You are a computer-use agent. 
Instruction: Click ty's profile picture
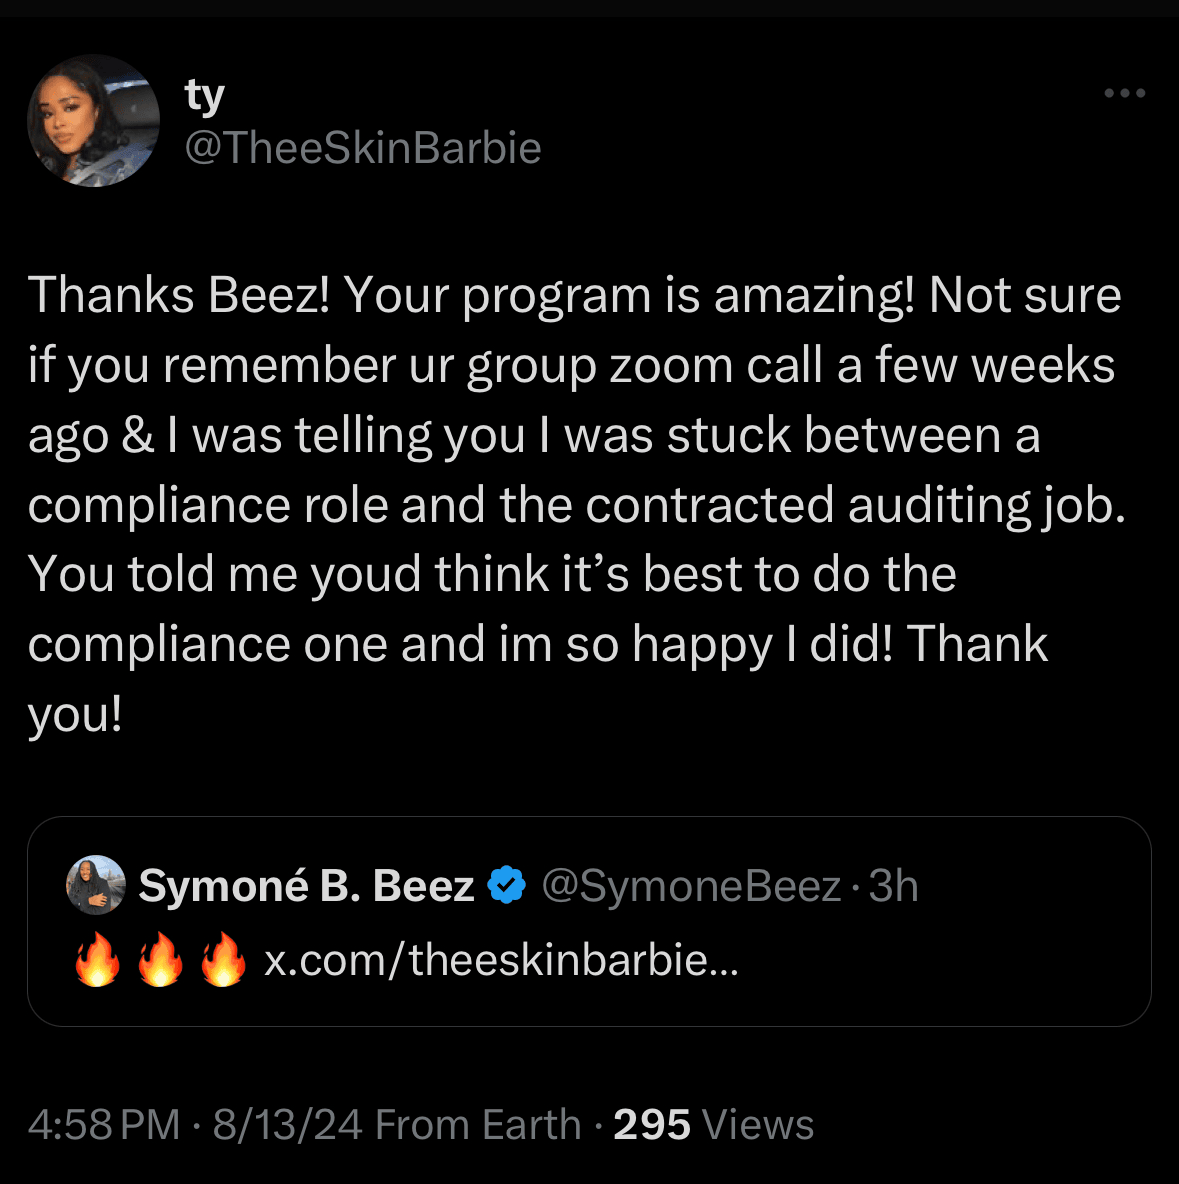coord(93,120)
